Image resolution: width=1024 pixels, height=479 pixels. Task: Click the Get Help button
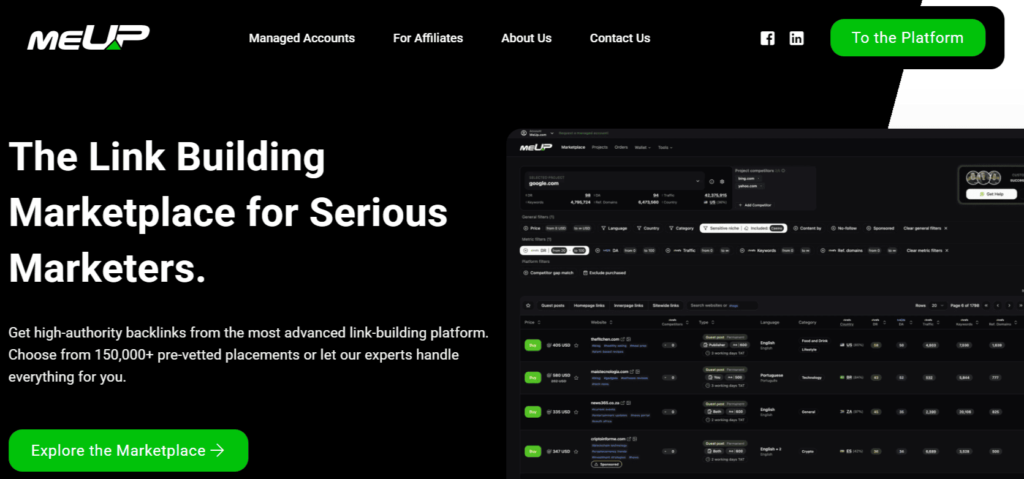[x=991, y=194]
